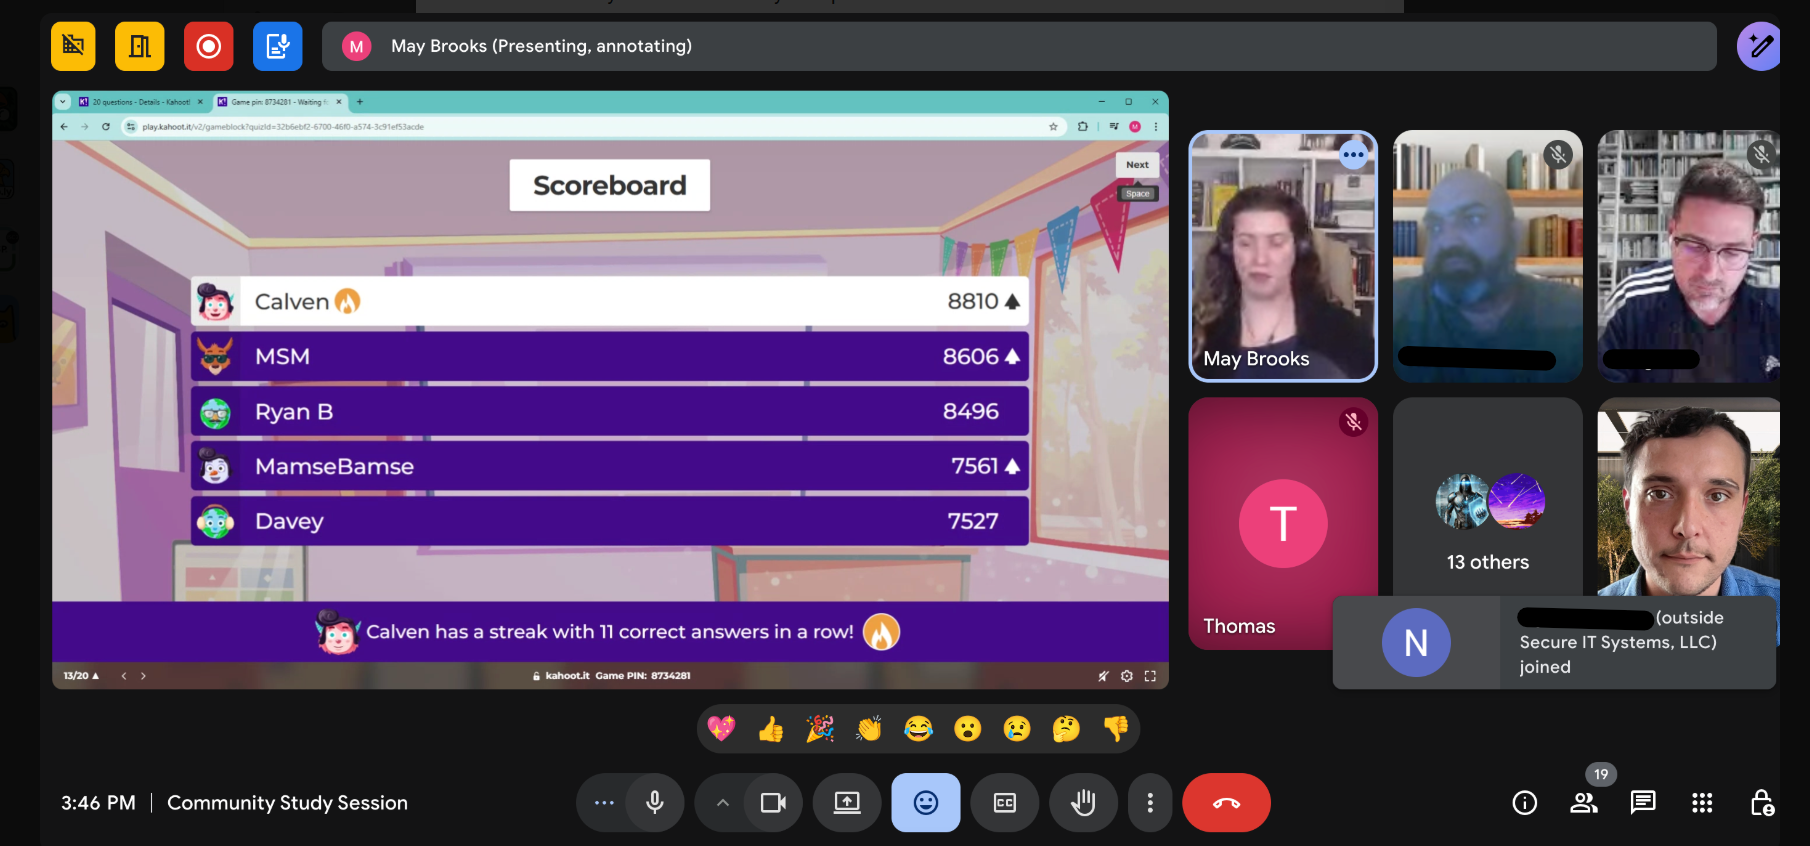Mute the microphone
This screenshot has width=1810, height=846.
pyautogui.click(x=655, y=802)
